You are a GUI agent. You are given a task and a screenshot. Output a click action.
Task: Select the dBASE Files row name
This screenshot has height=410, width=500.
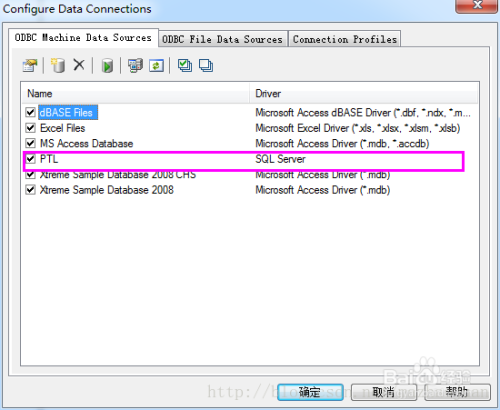(x=68, y=112)
